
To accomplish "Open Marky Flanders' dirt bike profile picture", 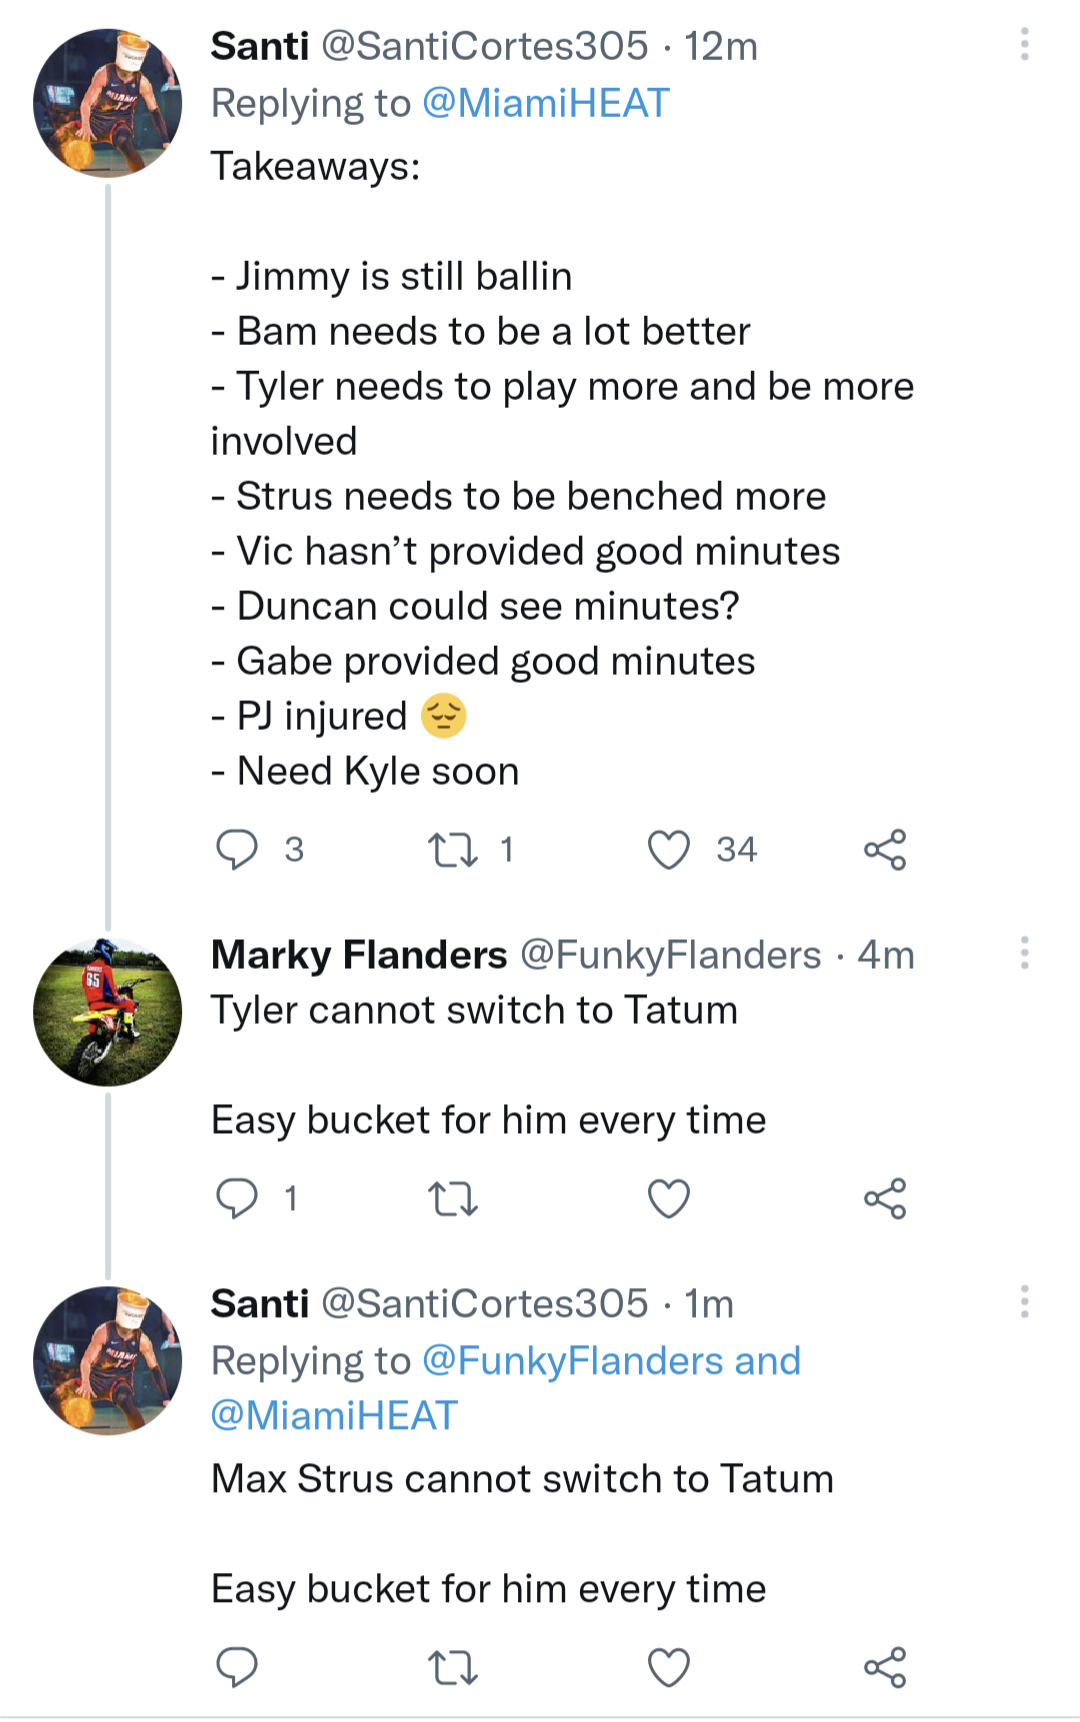I will pyautogui.click(x=108, y=1011).
